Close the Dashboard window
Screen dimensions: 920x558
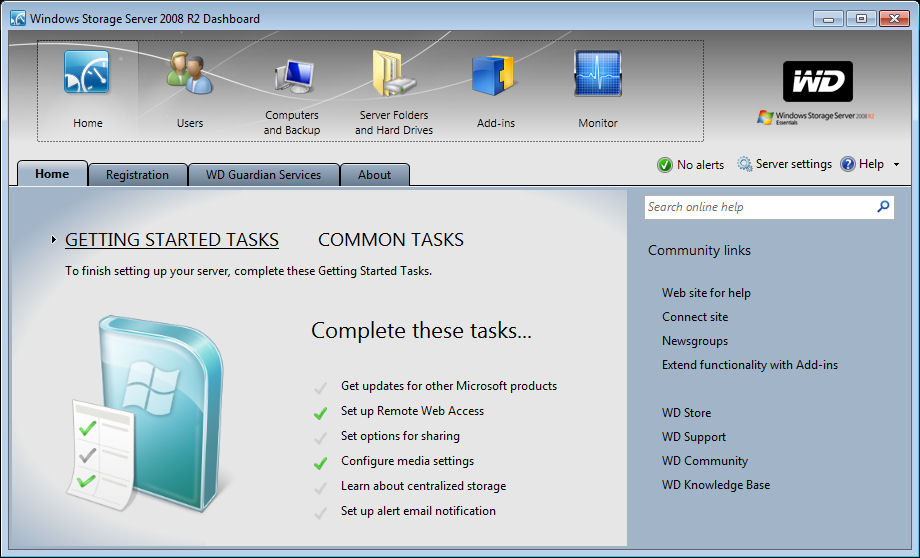(894, 19)
